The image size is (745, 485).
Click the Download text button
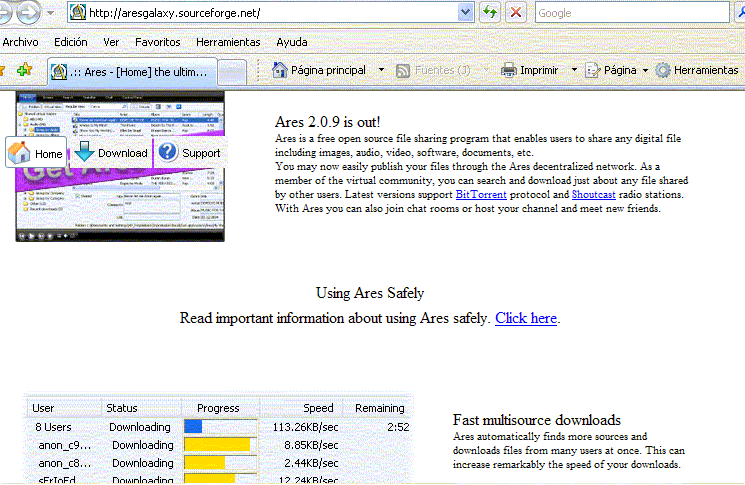[x=123, y=153]
